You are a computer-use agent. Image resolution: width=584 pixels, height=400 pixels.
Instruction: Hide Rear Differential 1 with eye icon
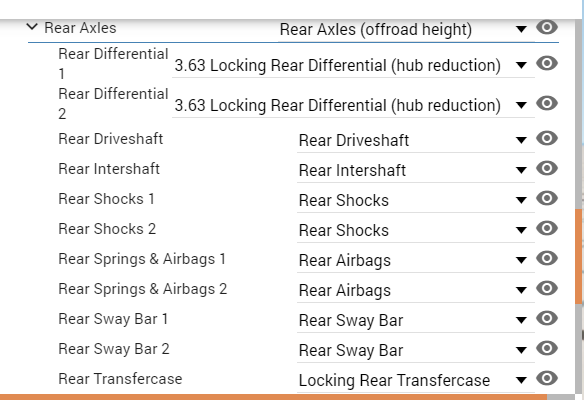click(547, 63)
